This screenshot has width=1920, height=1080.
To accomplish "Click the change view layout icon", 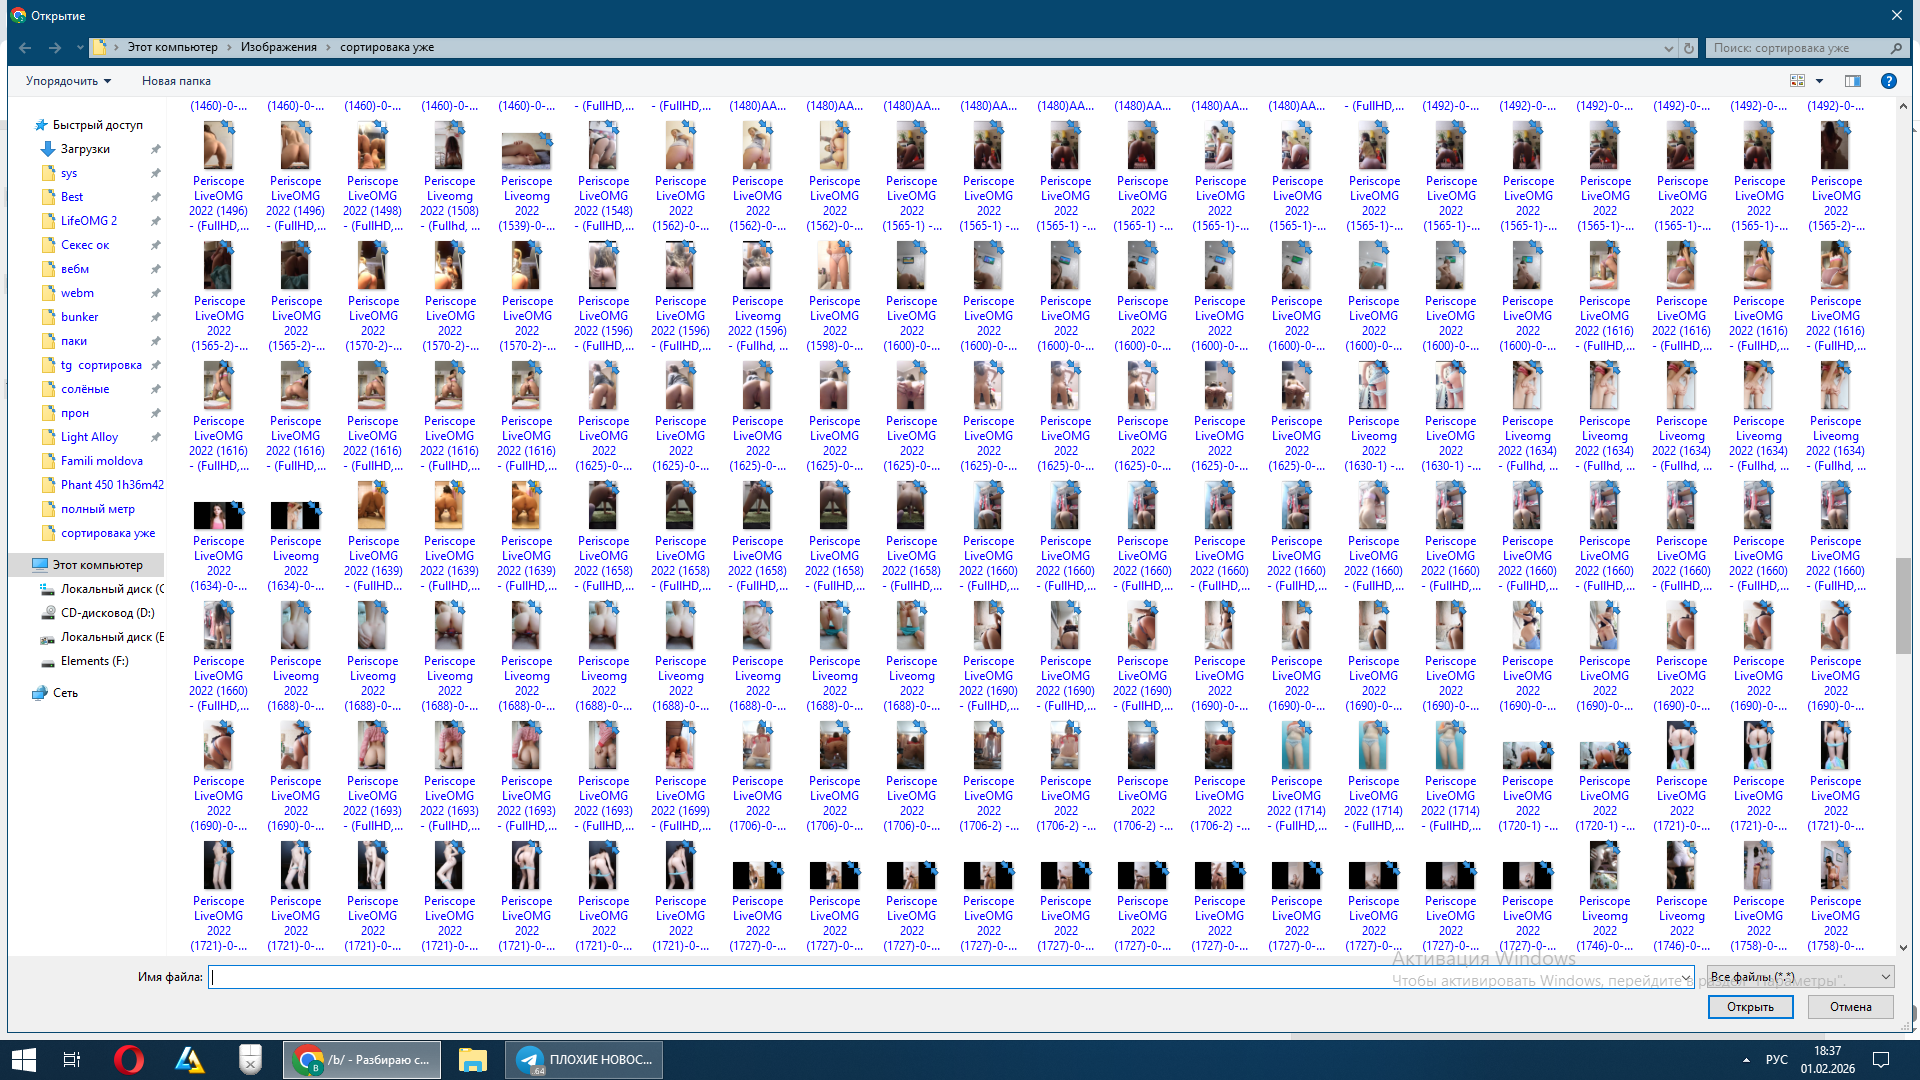I will coord(1797,81).
